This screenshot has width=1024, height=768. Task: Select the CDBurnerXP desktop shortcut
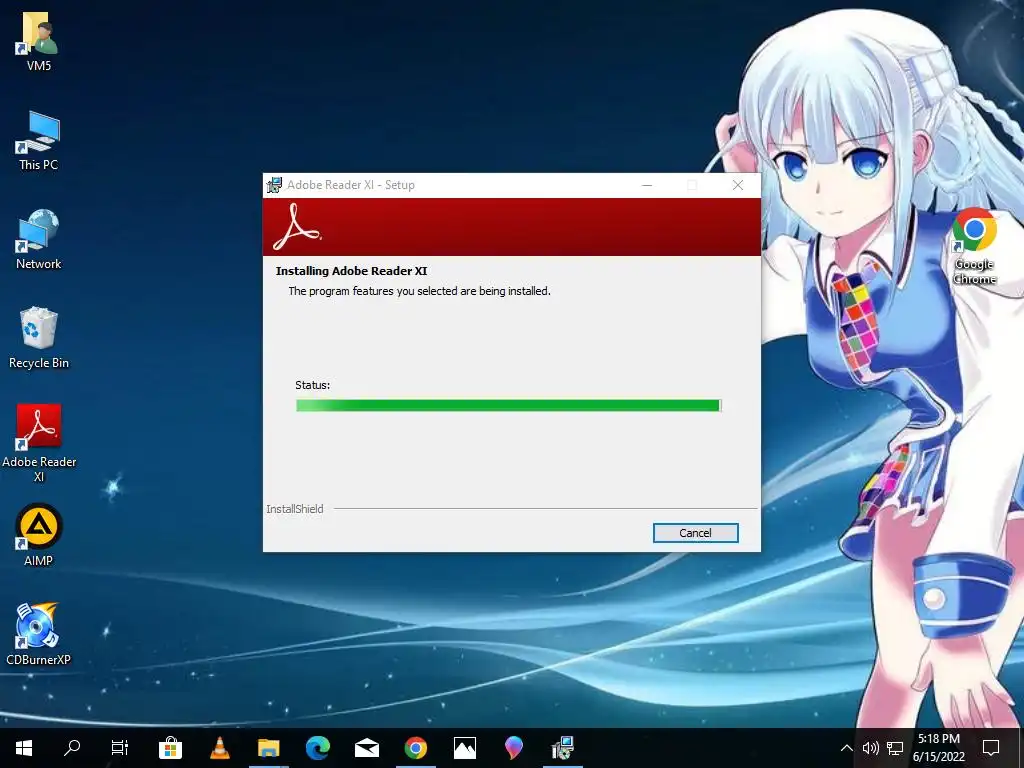click(39, 633)
